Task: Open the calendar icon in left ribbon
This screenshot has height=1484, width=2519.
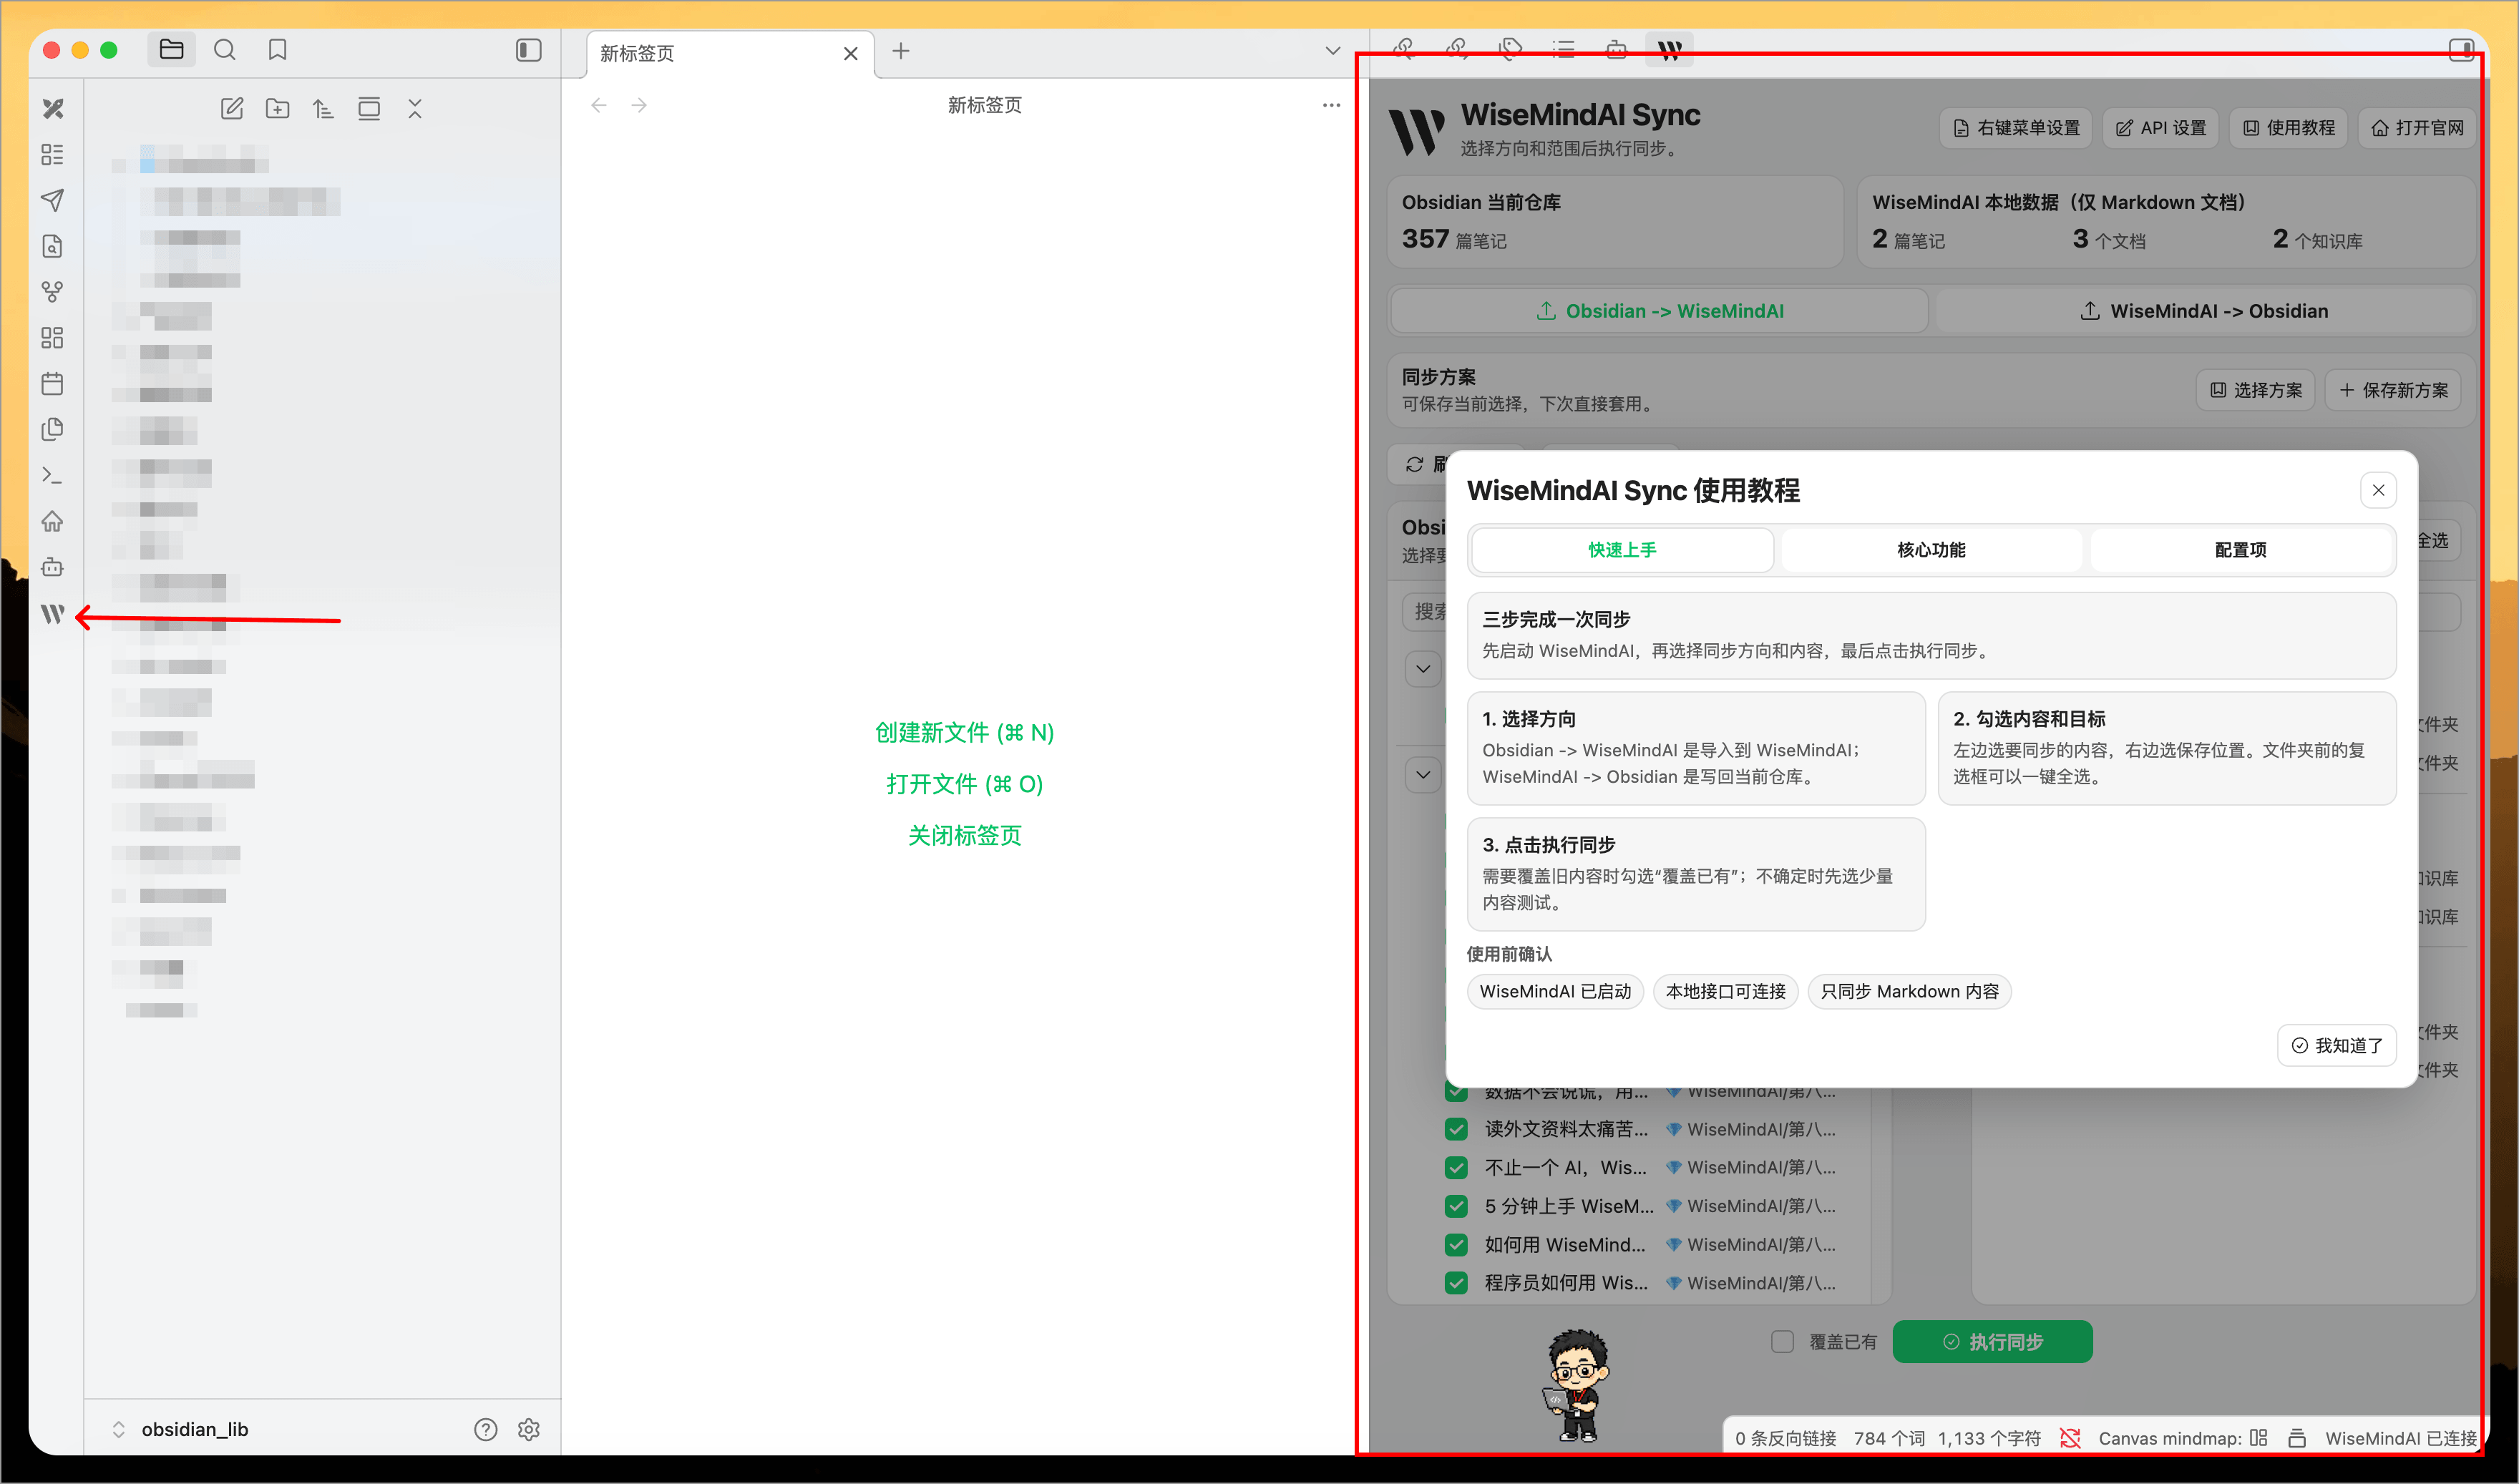Action: [53, 384]
